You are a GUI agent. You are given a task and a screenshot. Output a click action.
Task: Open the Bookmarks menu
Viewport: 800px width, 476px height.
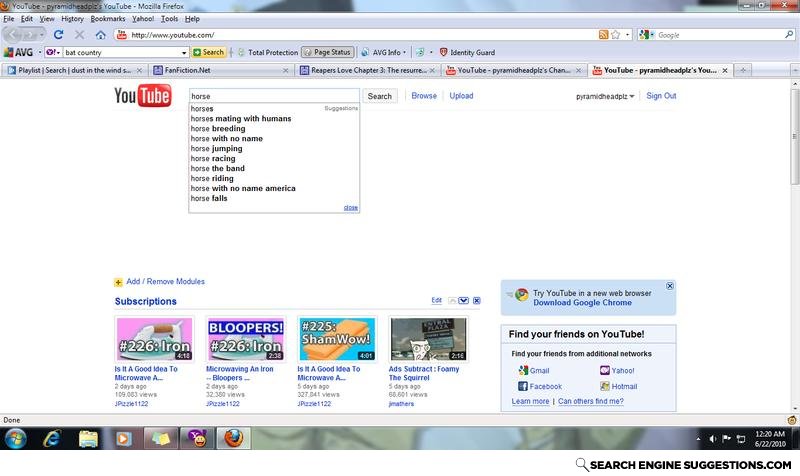click(108, 19)
